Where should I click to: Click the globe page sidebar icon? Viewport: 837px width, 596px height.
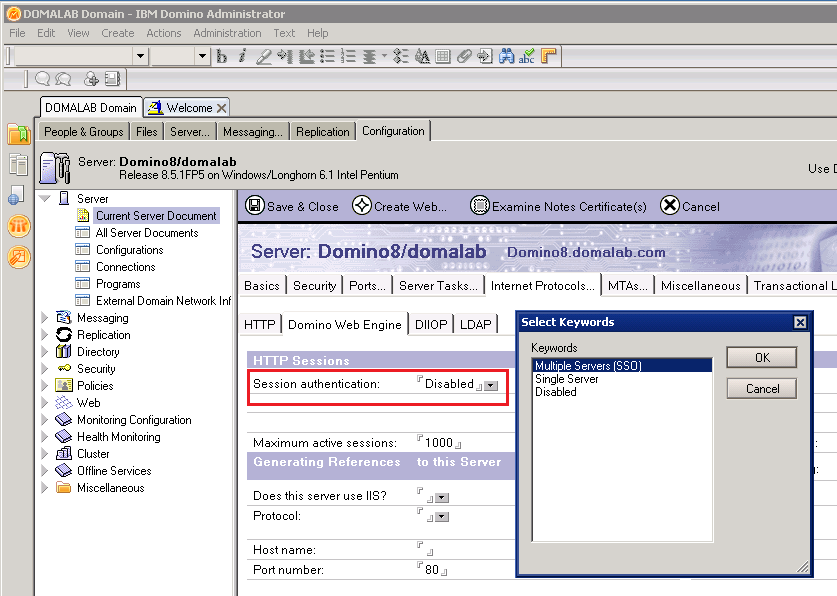pyautogui.click(x=16, y=195)
